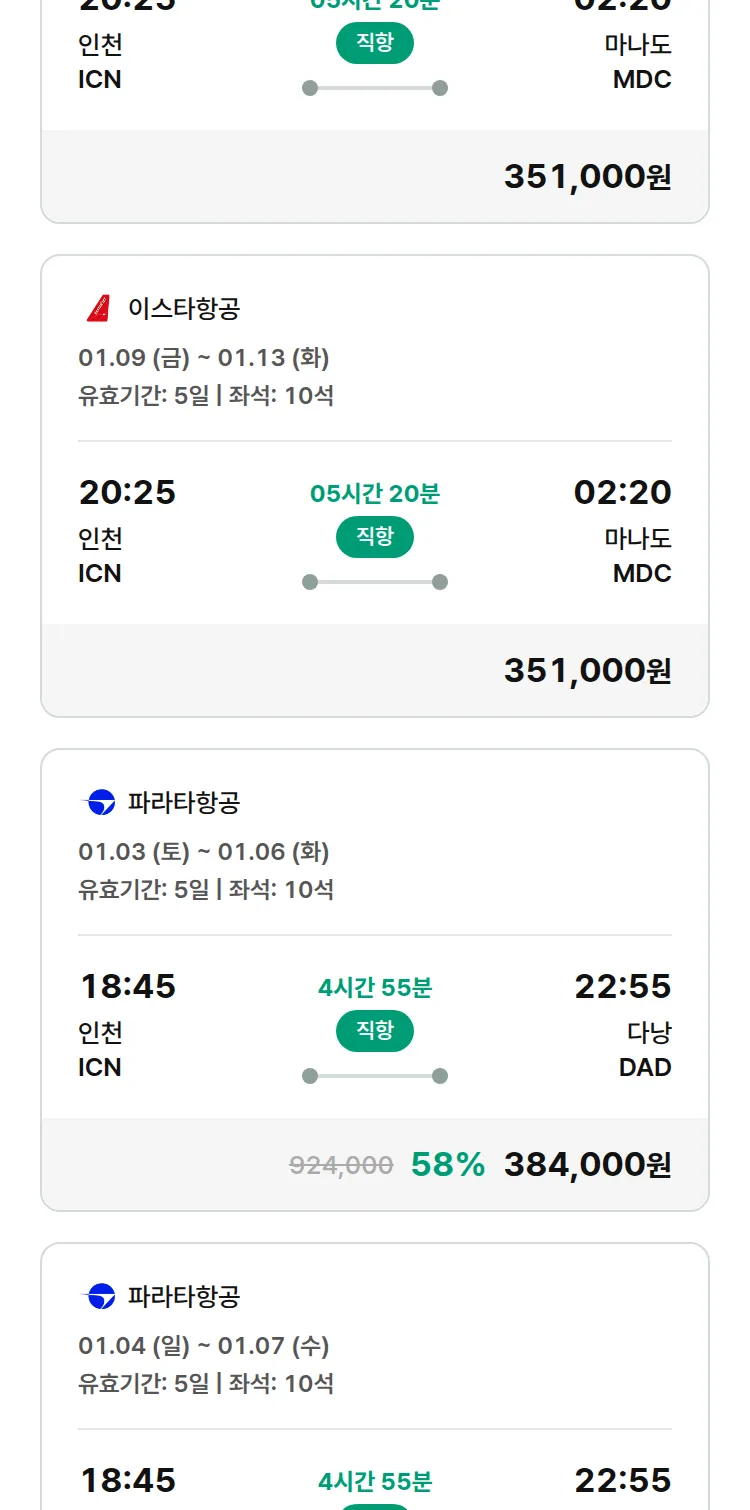750x1510 pixels.
Task: Click the crossed-out 924,000 original price
Action: click(341, 1165)
